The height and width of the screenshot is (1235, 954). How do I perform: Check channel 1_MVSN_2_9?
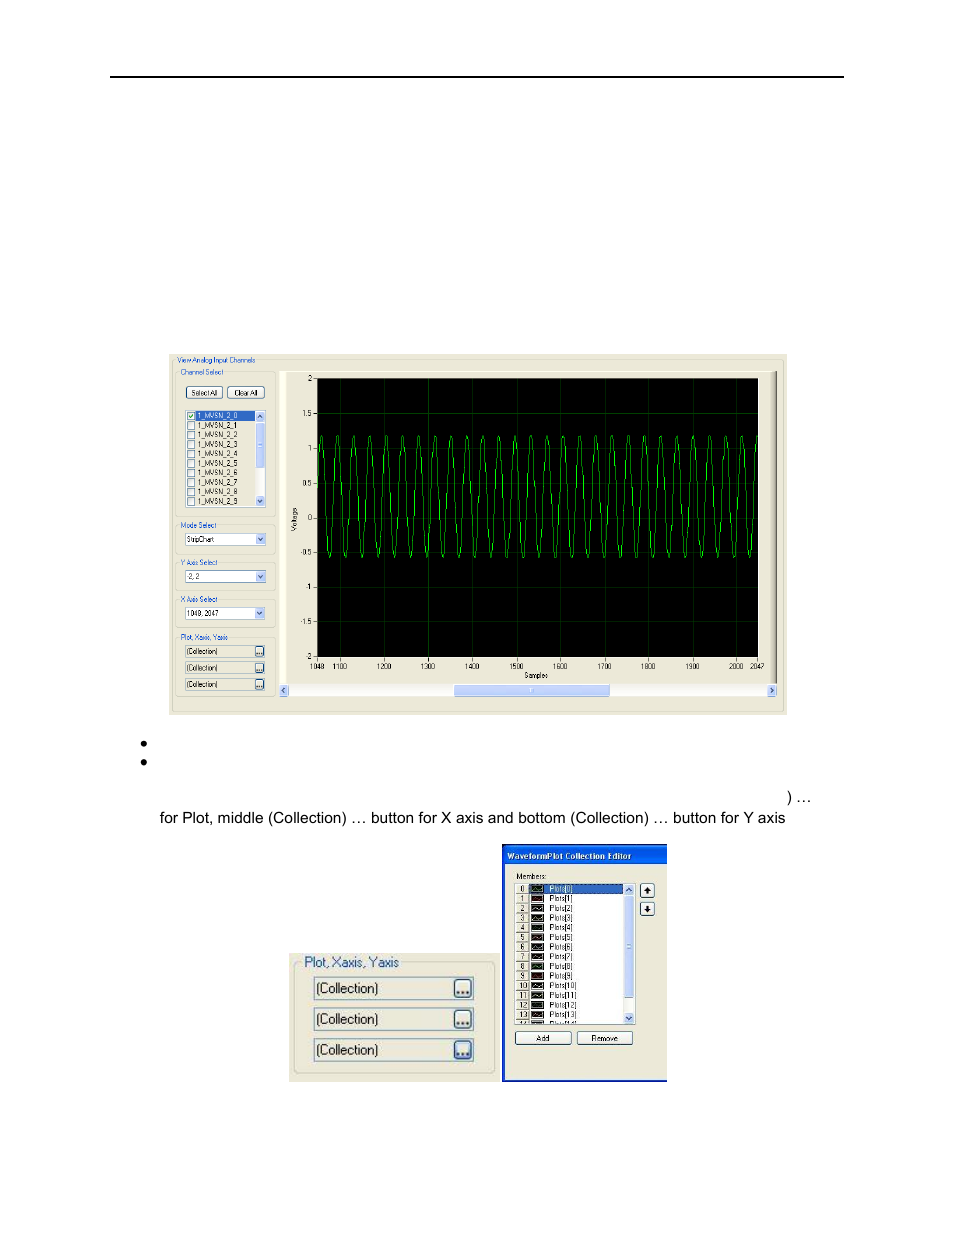[191, 502]
